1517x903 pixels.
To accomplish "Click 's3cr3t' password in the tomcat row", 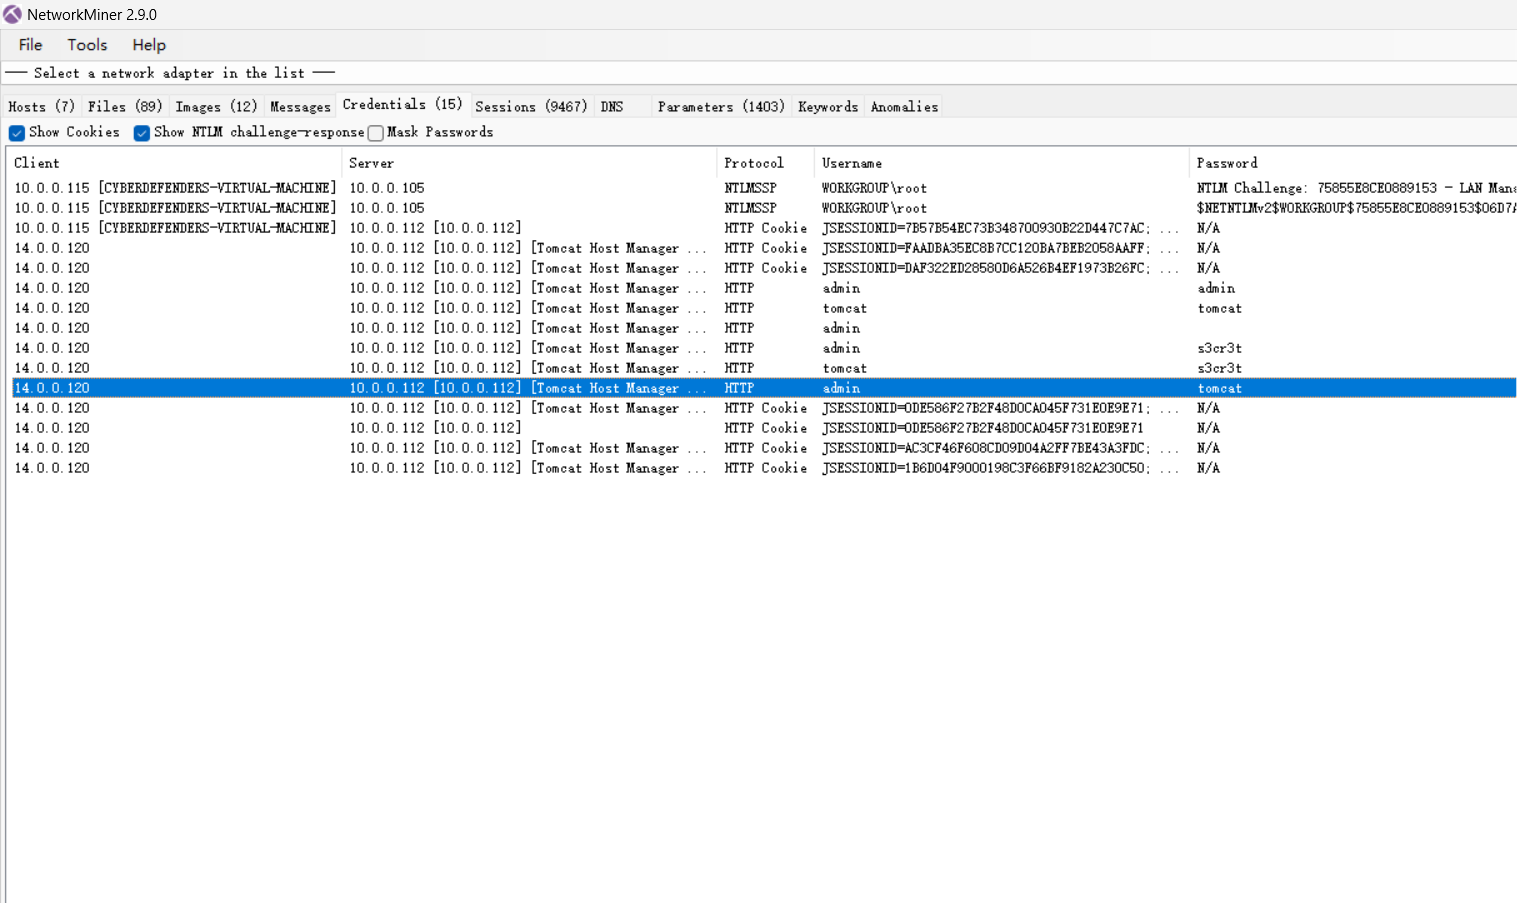I will pos(1219,368).
